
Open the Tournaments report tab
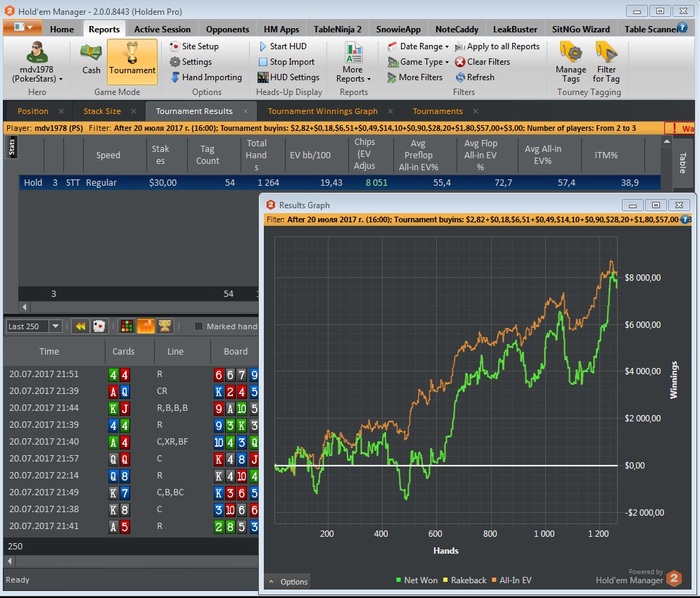(438, 111)
